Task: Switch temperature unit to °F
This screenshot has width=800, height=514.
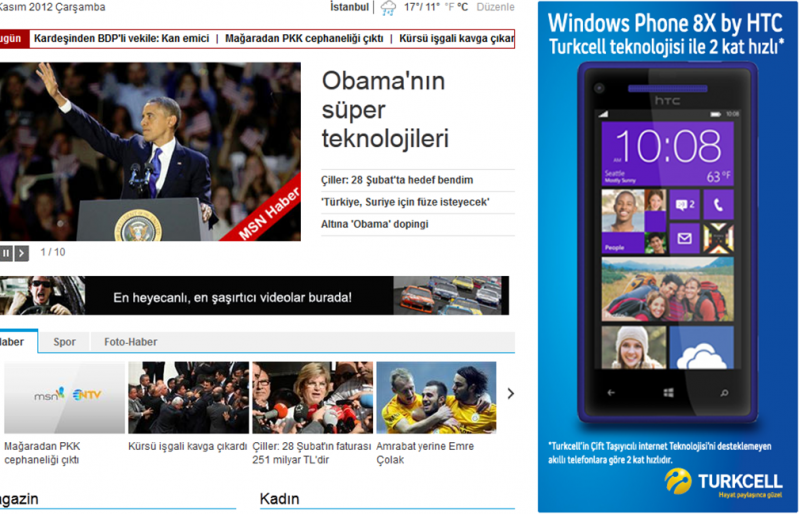Action: point(449,7)
